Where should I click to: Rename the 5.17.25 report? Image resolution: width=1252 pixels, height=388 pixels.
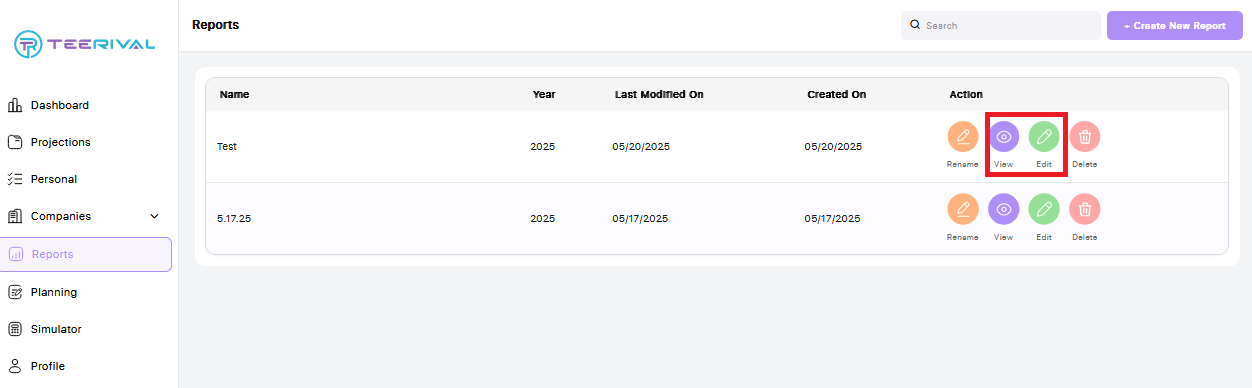pyautogui.click(x=962, y=209)
